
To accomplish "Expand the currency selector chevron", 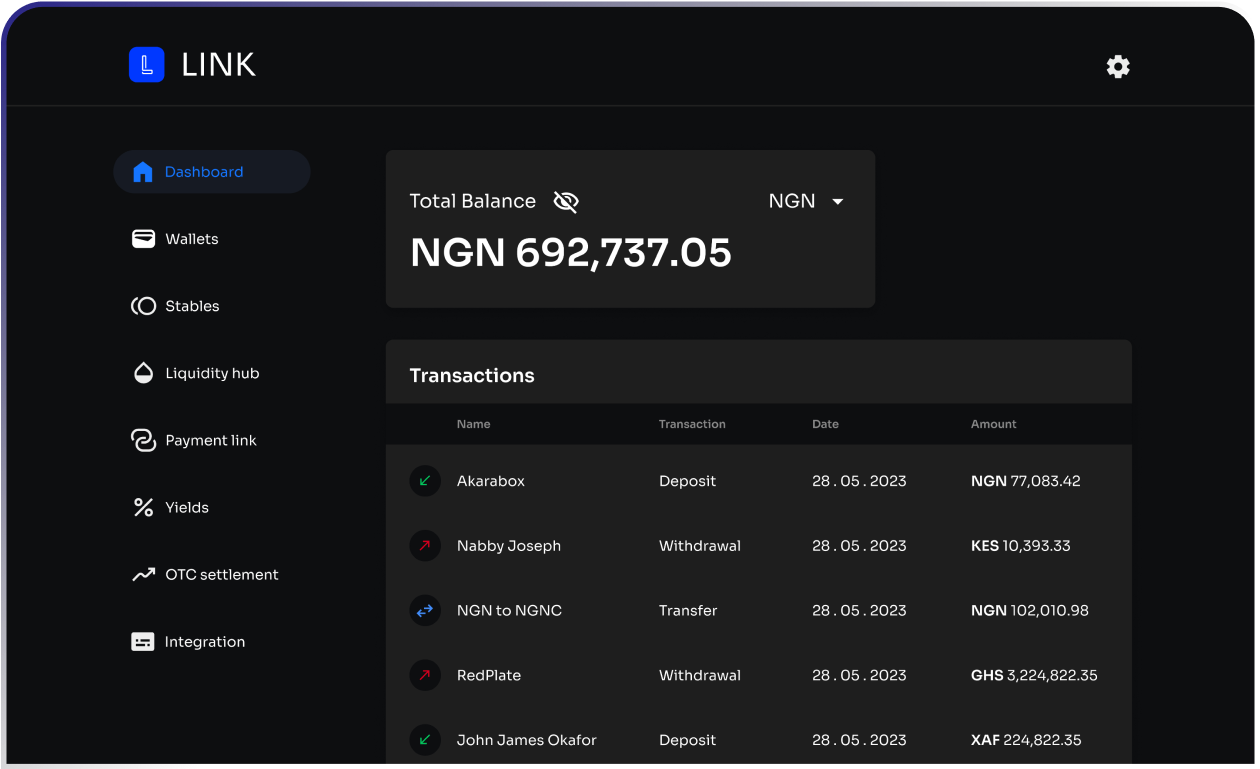I will pyautogui.click(x=836, y=201).
